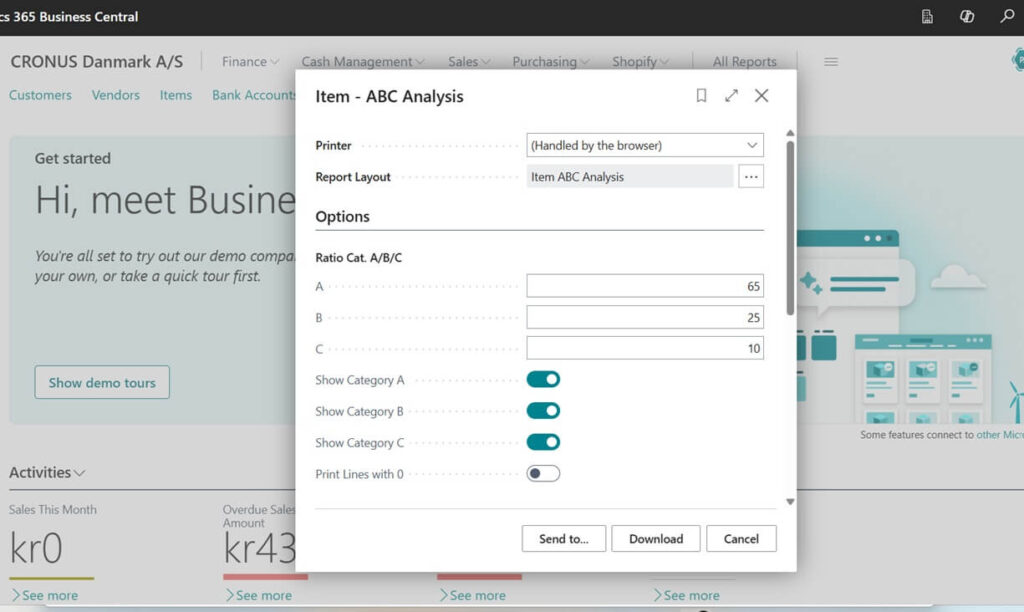Click the Download button
Image resolution: width=1024 pixels, height=612 pixels.
tap(656, 539)
